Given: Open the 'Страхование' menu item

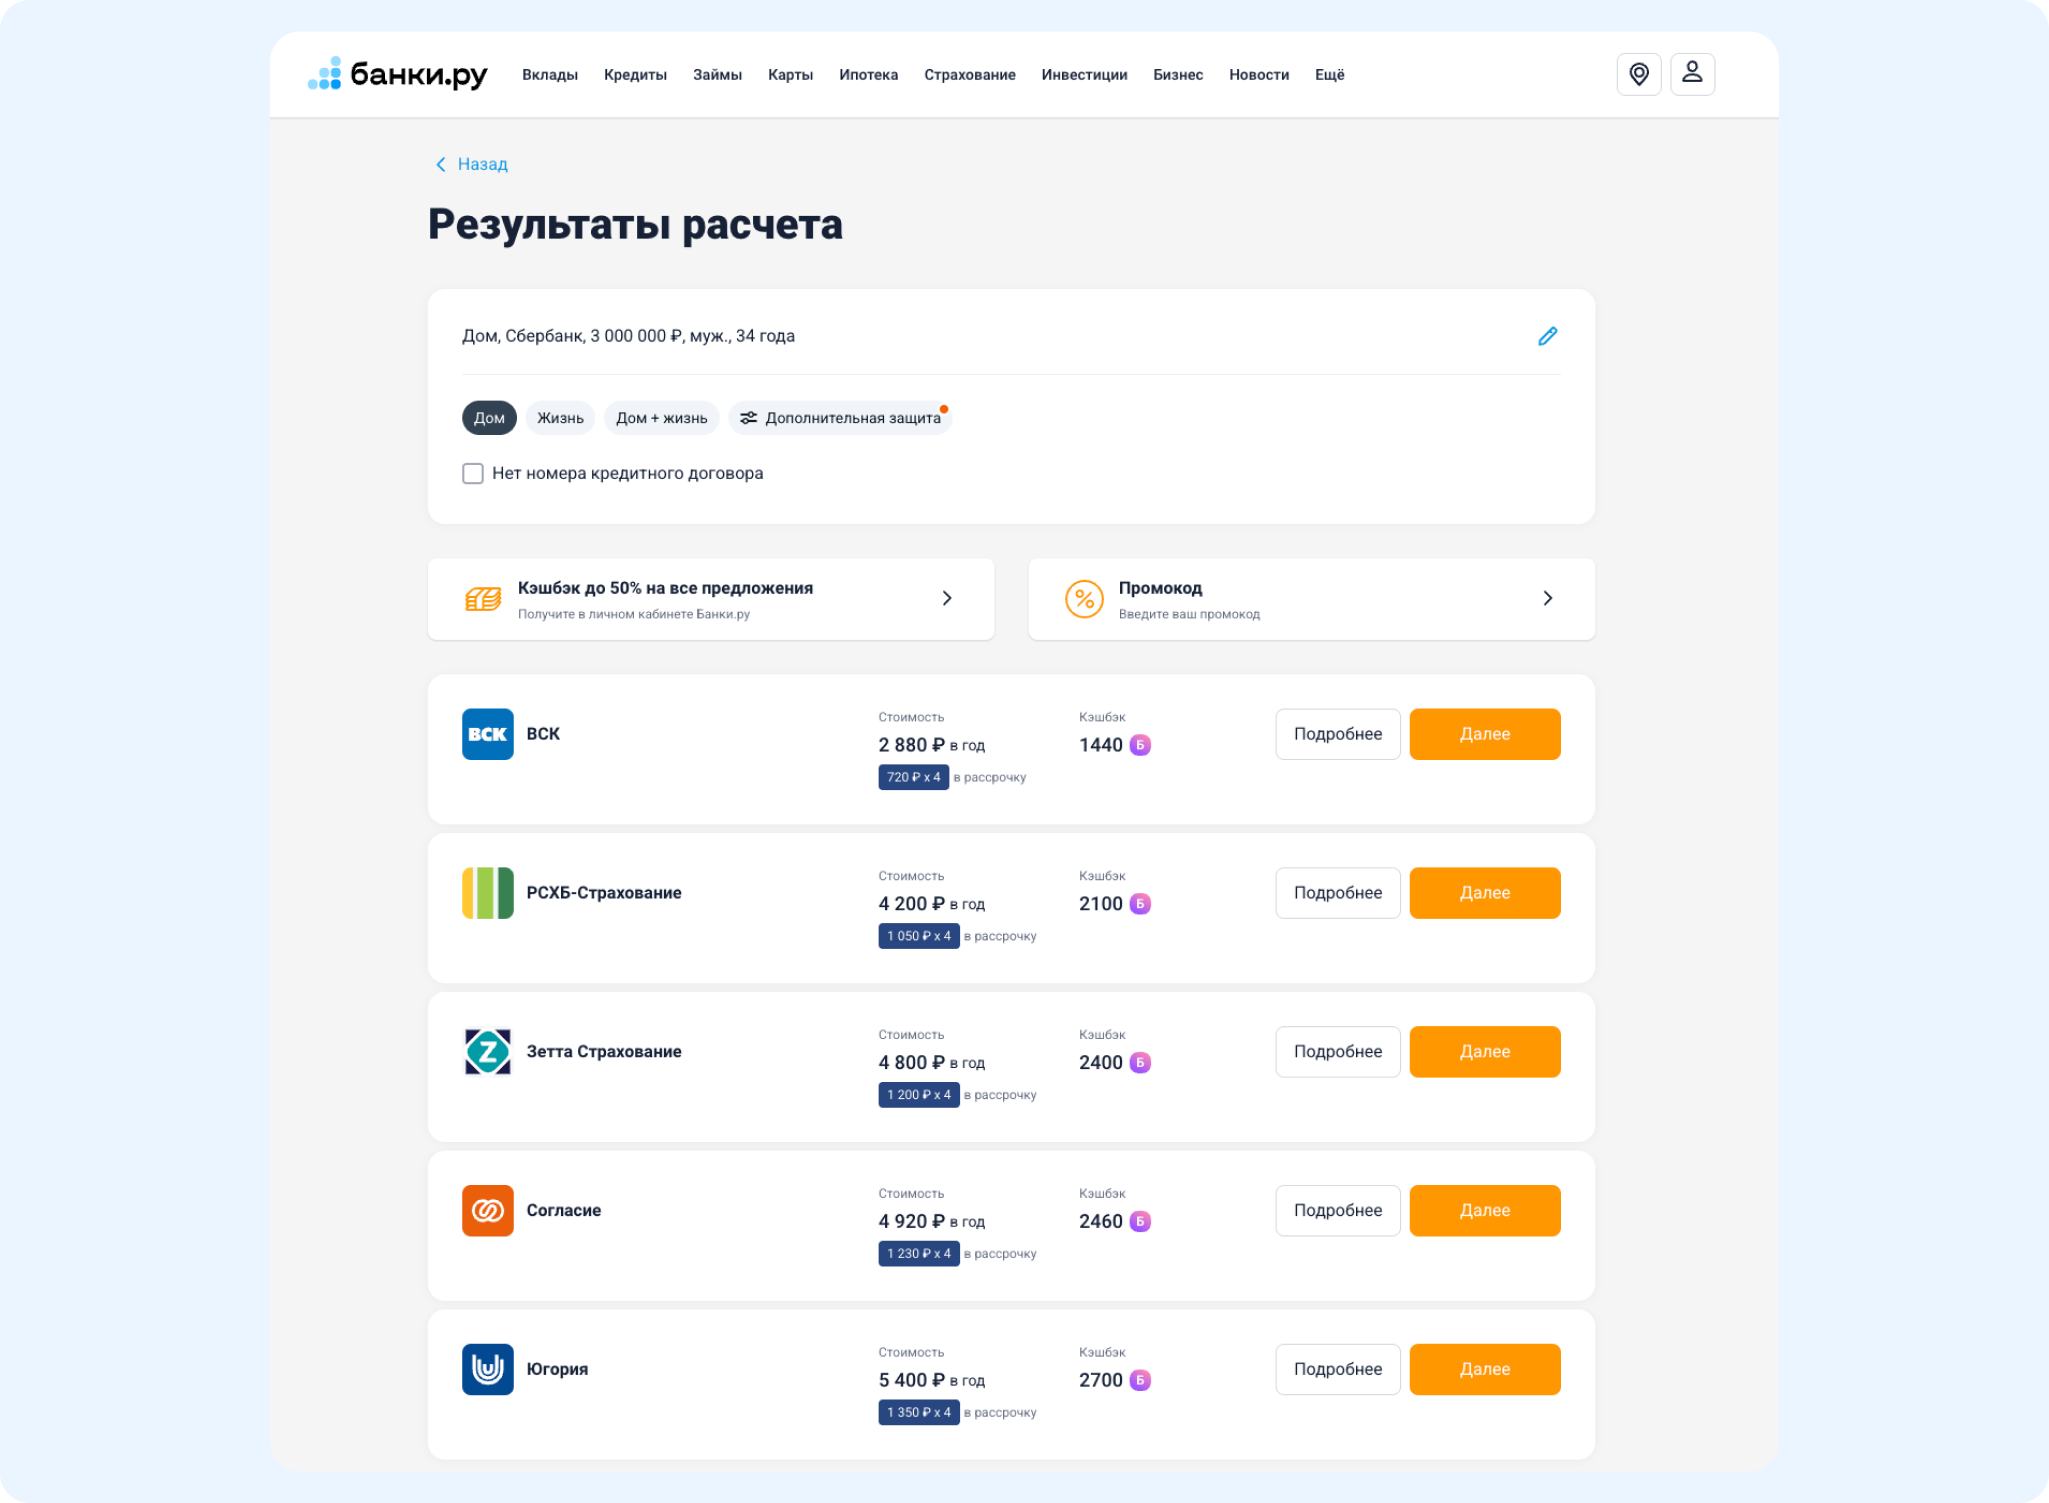Looking at the screenshot, I should (x=969, y=75).
